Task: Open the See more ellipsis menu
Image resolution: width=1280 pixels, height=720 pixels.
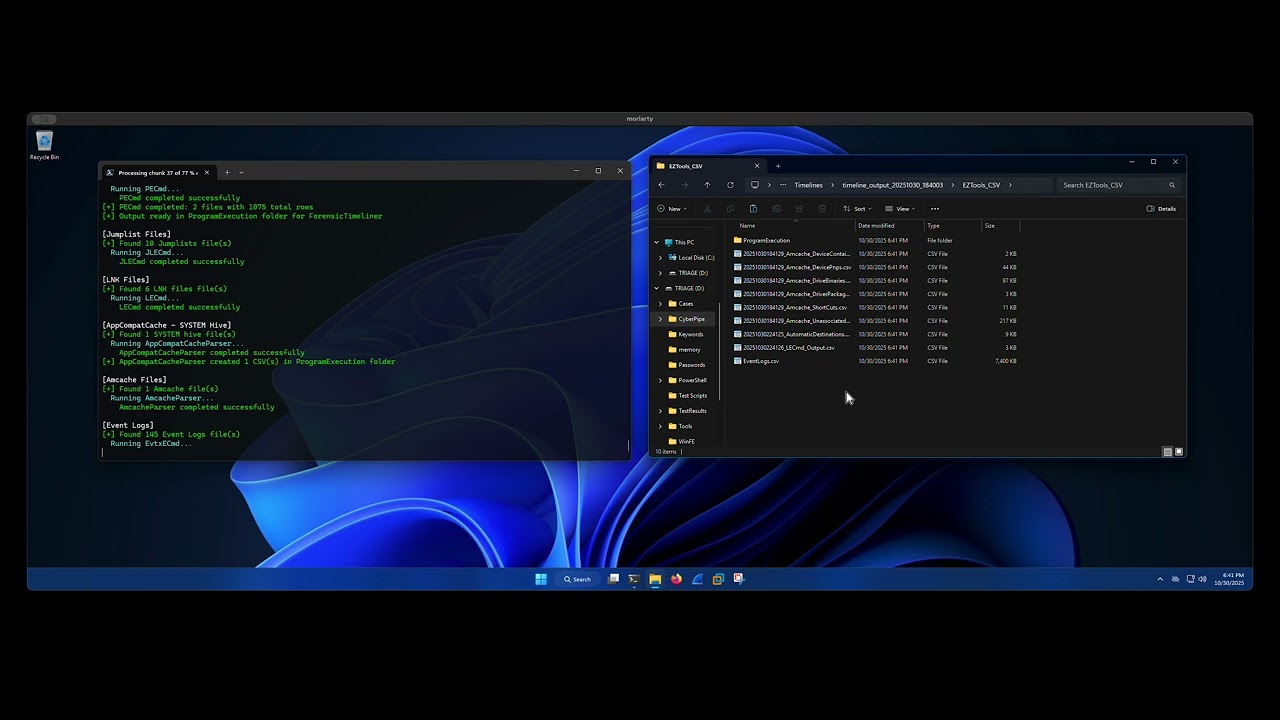Action: (x=935, y=209)
